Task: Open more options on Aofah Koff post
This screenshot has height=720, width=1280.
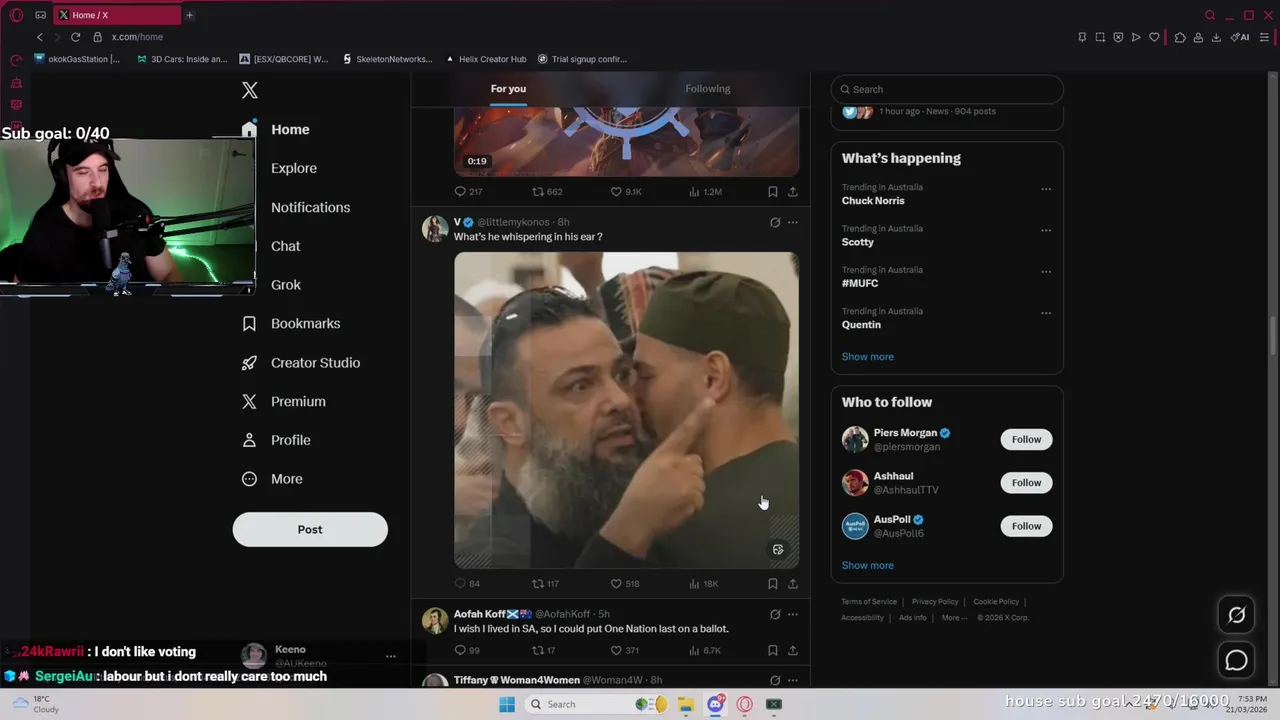Action: pyautogui.click(x=793, y=614)
